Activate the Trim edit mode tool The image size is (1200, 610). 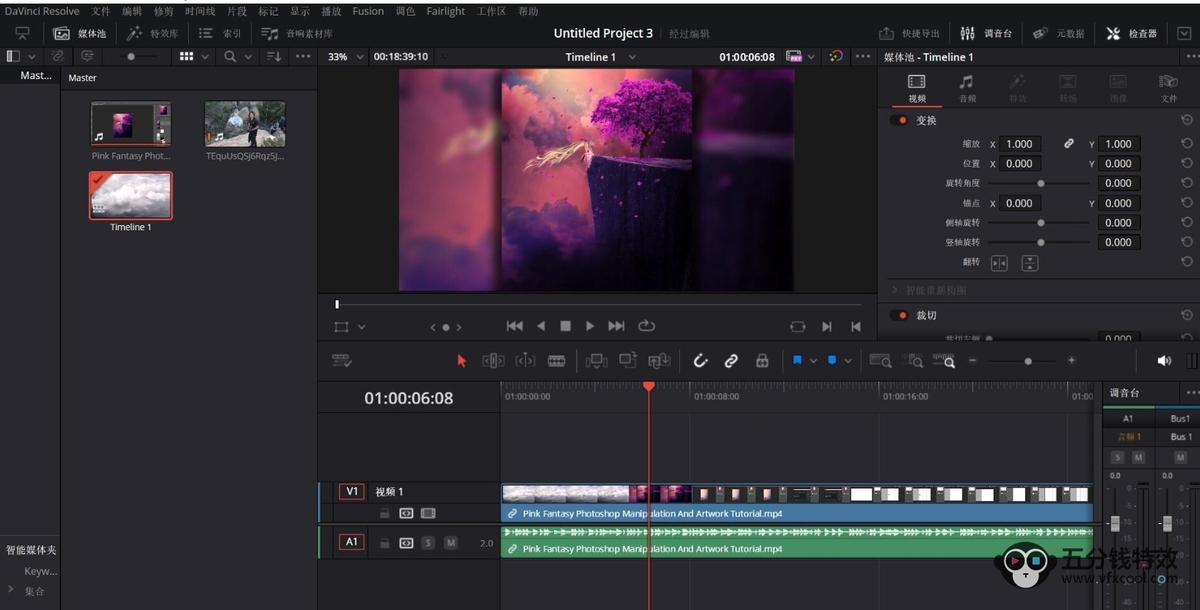[493, 361]
